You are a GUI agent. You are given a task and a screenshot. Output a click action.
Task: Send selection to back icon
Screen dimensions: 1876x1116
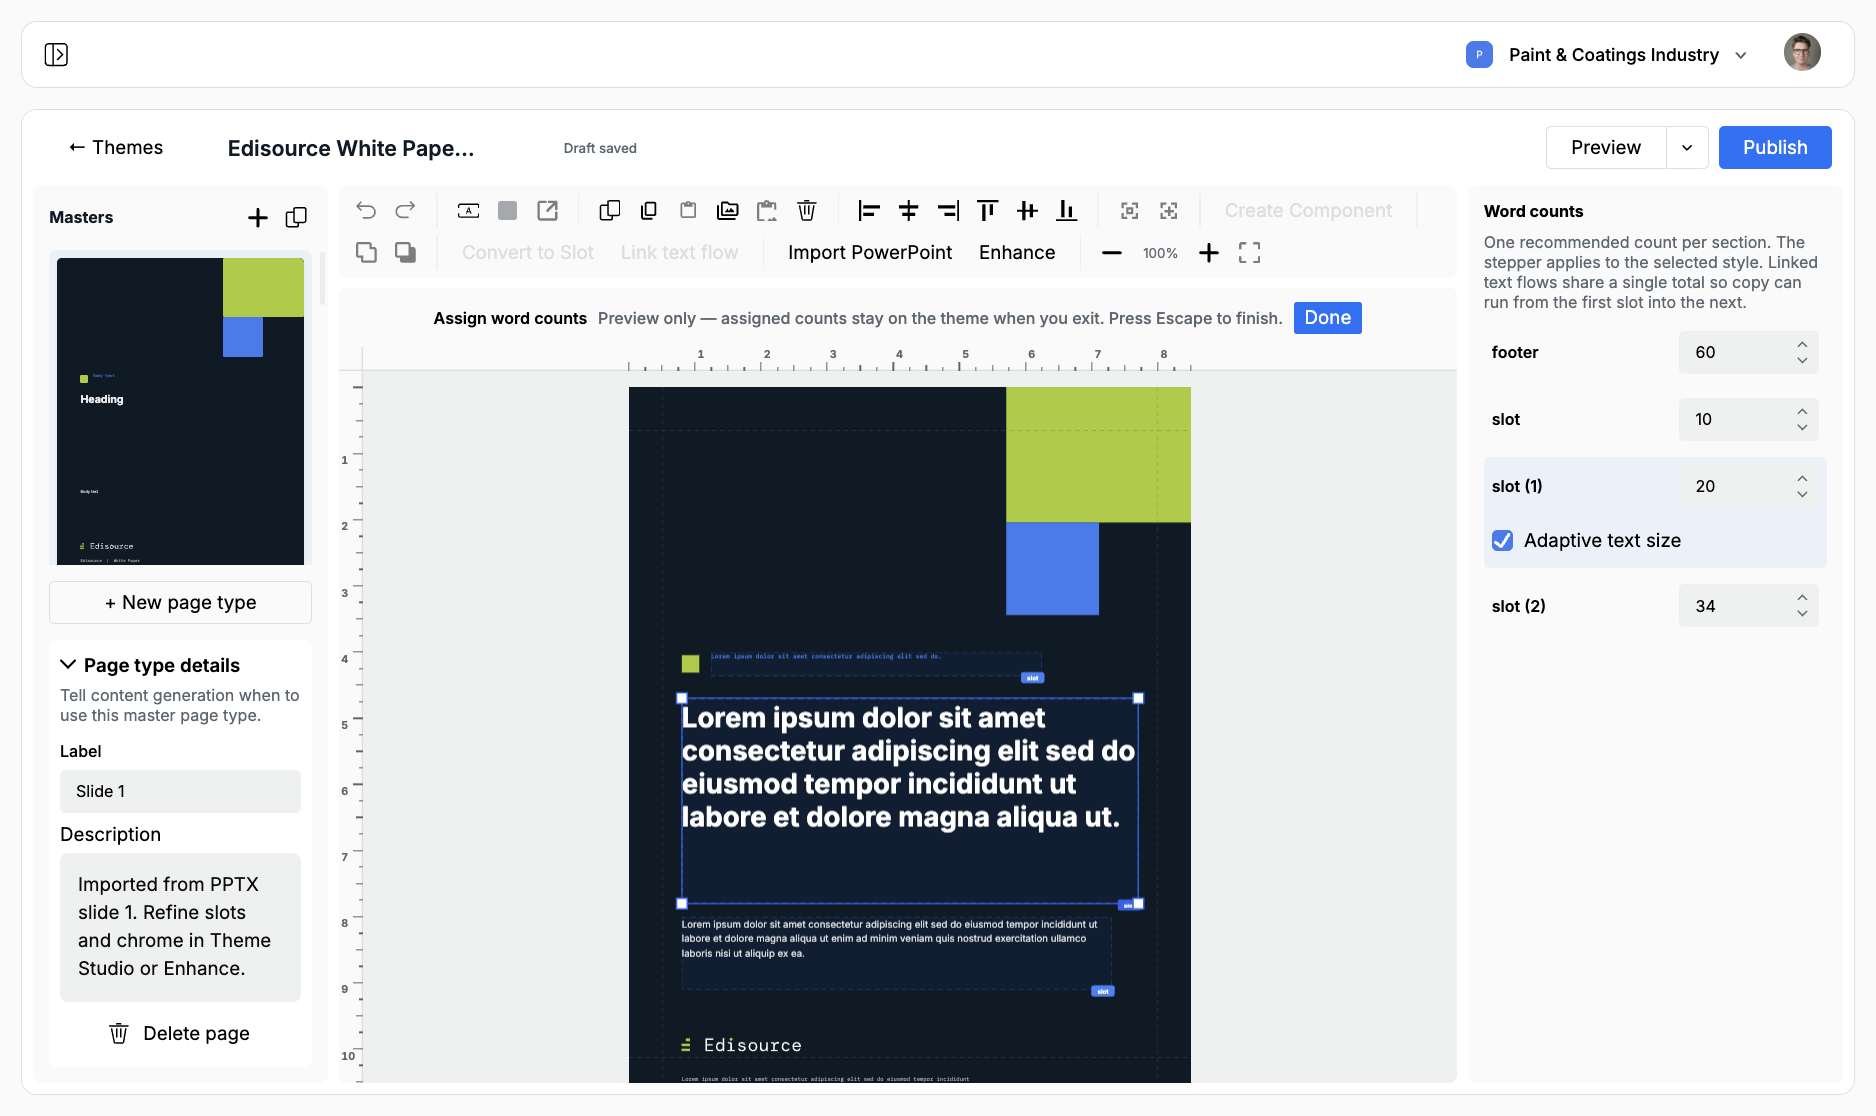pos(405,252)
